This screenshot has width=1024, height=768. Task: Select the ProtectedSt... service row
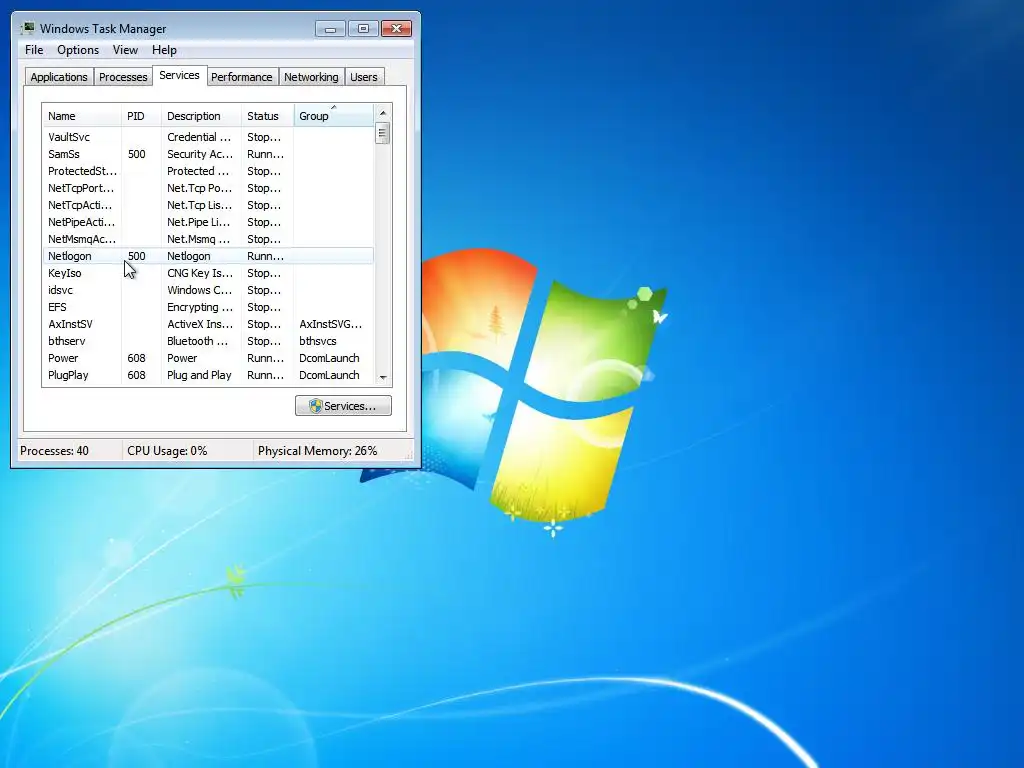(208, 171)
